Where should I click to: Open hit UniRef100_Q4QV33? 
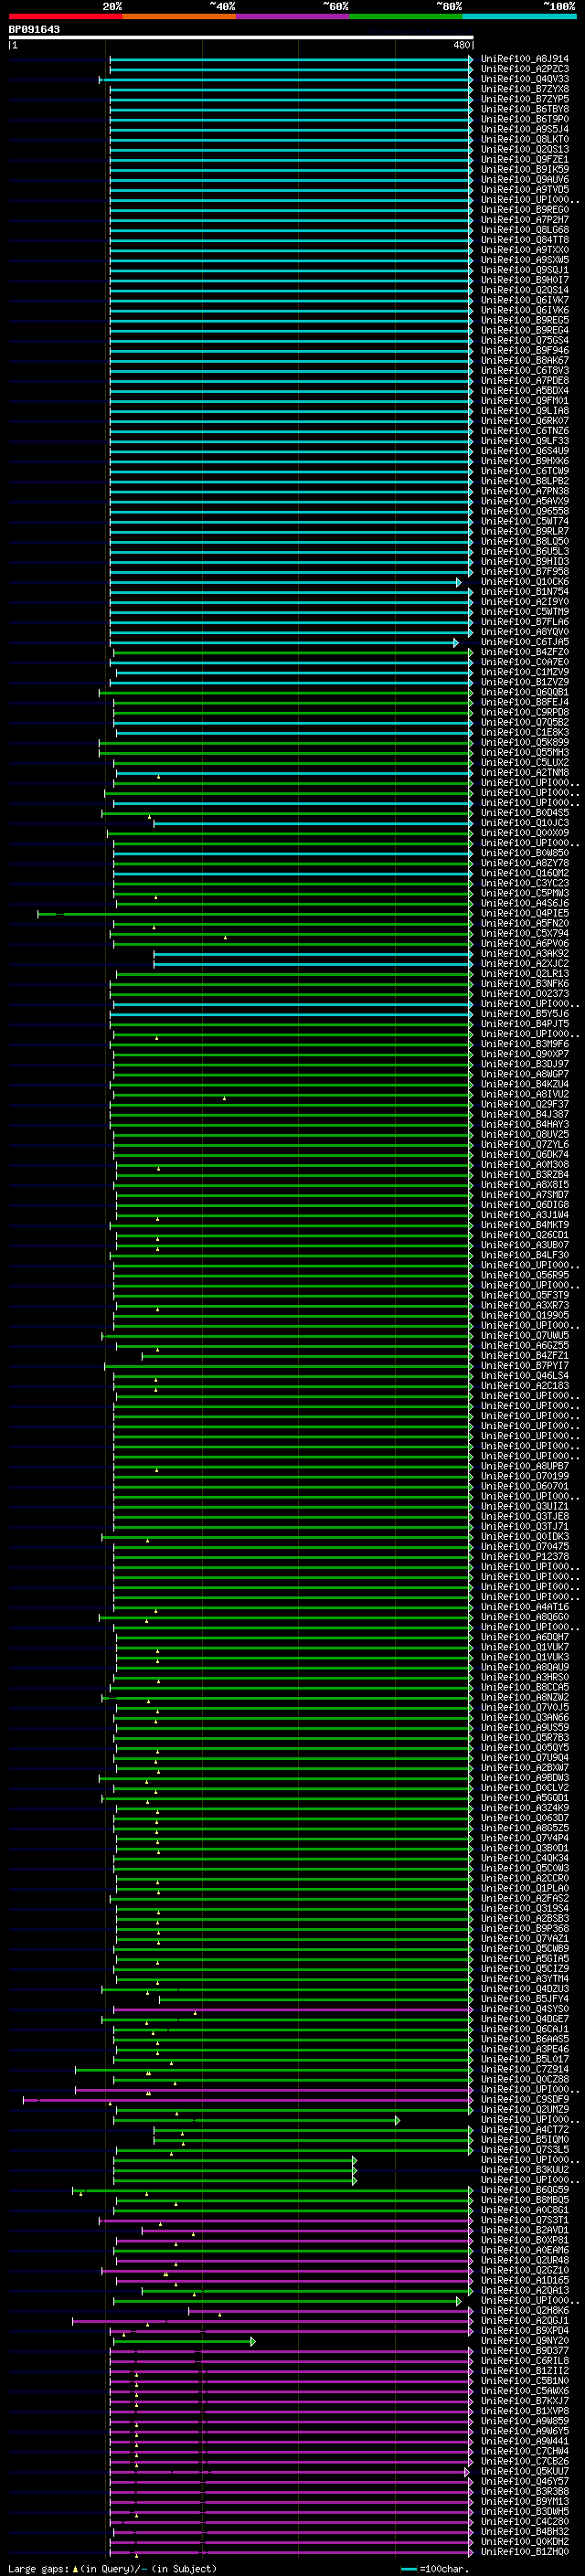point(524,79)
